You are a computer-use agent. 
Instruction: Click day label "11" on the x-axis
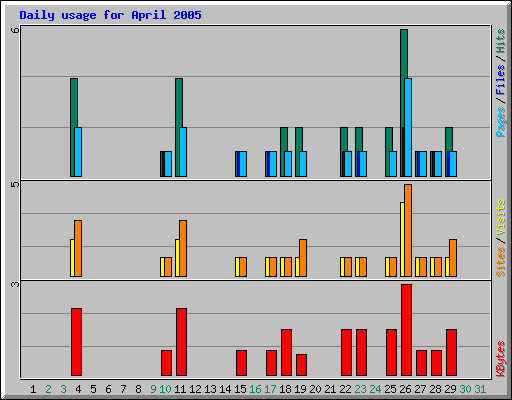coord(180,389)
